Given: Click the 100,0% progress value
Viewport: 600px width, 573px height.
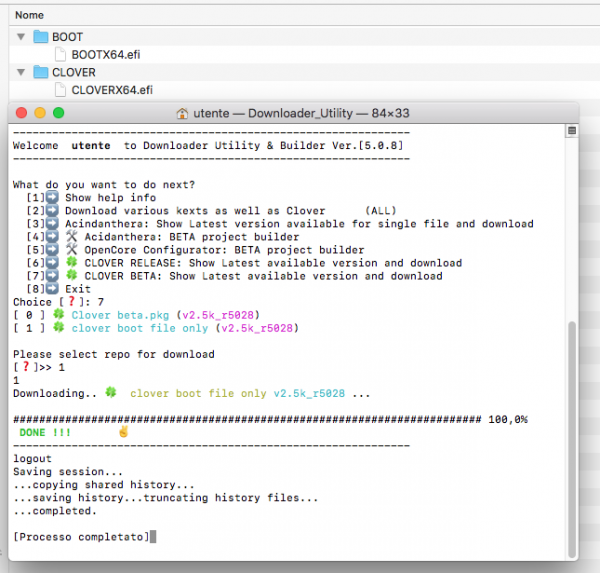Looking at the screenshot, I should [508, 420].
